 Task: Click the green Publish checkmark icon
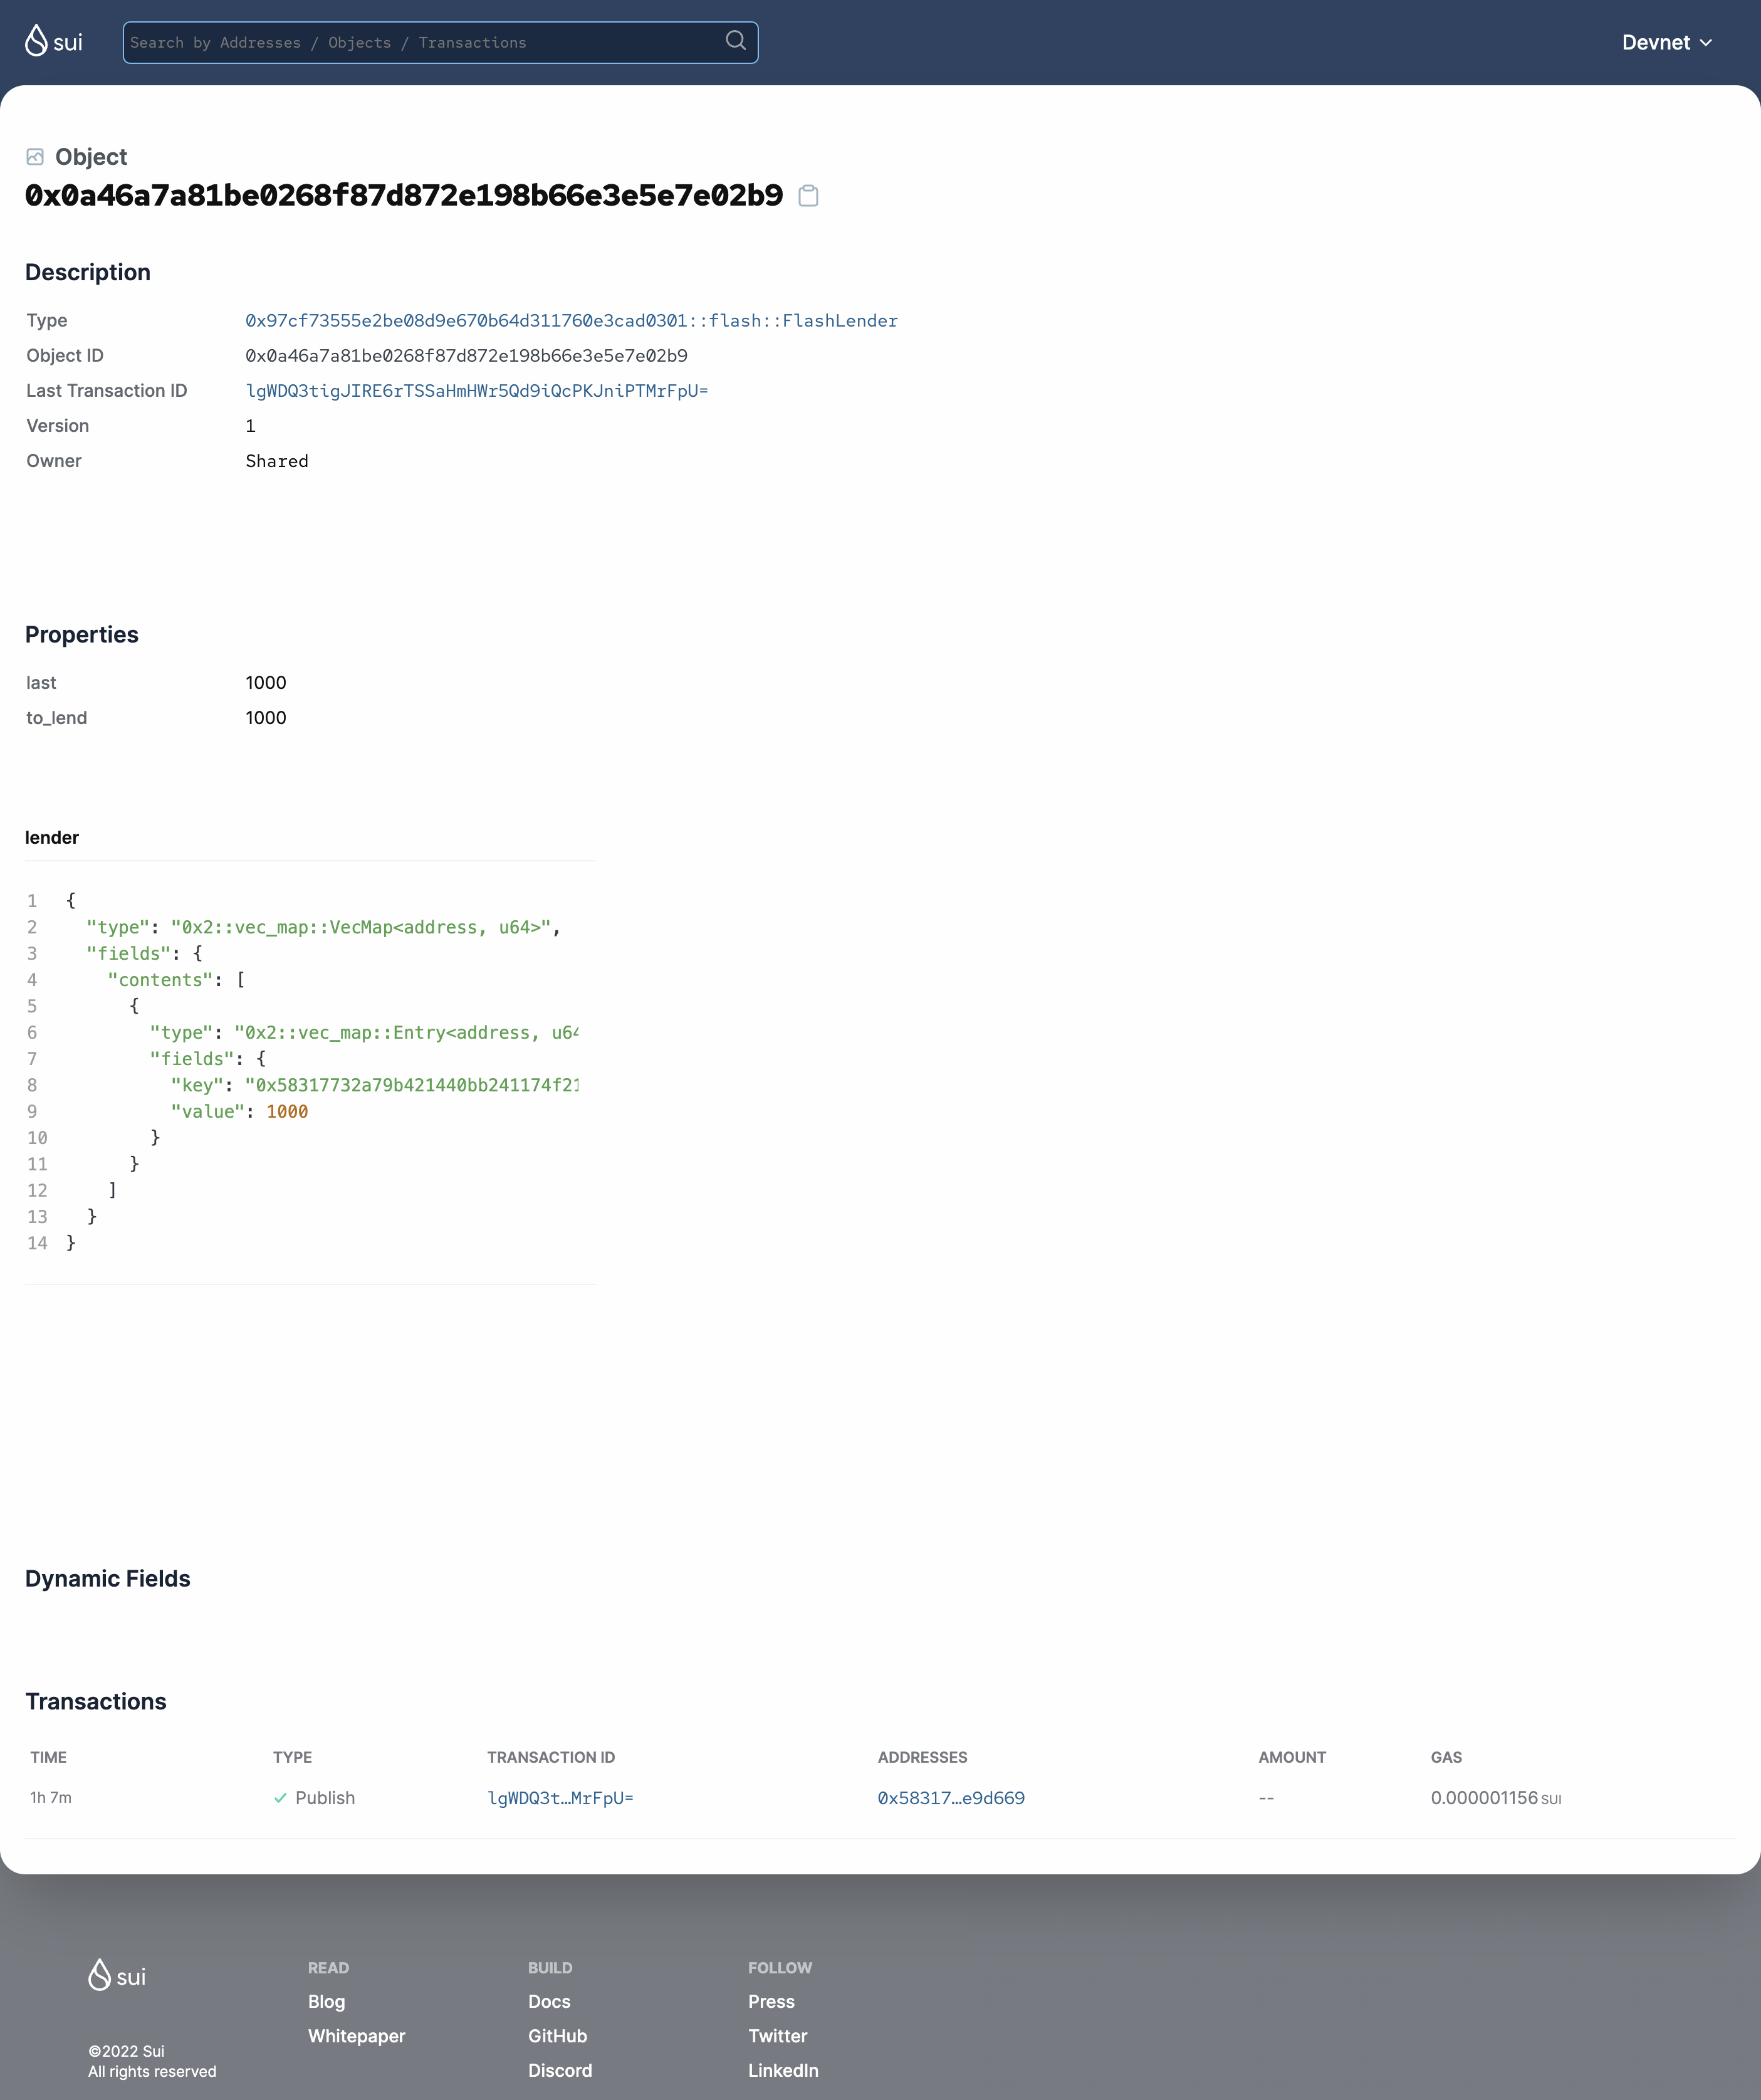280,1798
